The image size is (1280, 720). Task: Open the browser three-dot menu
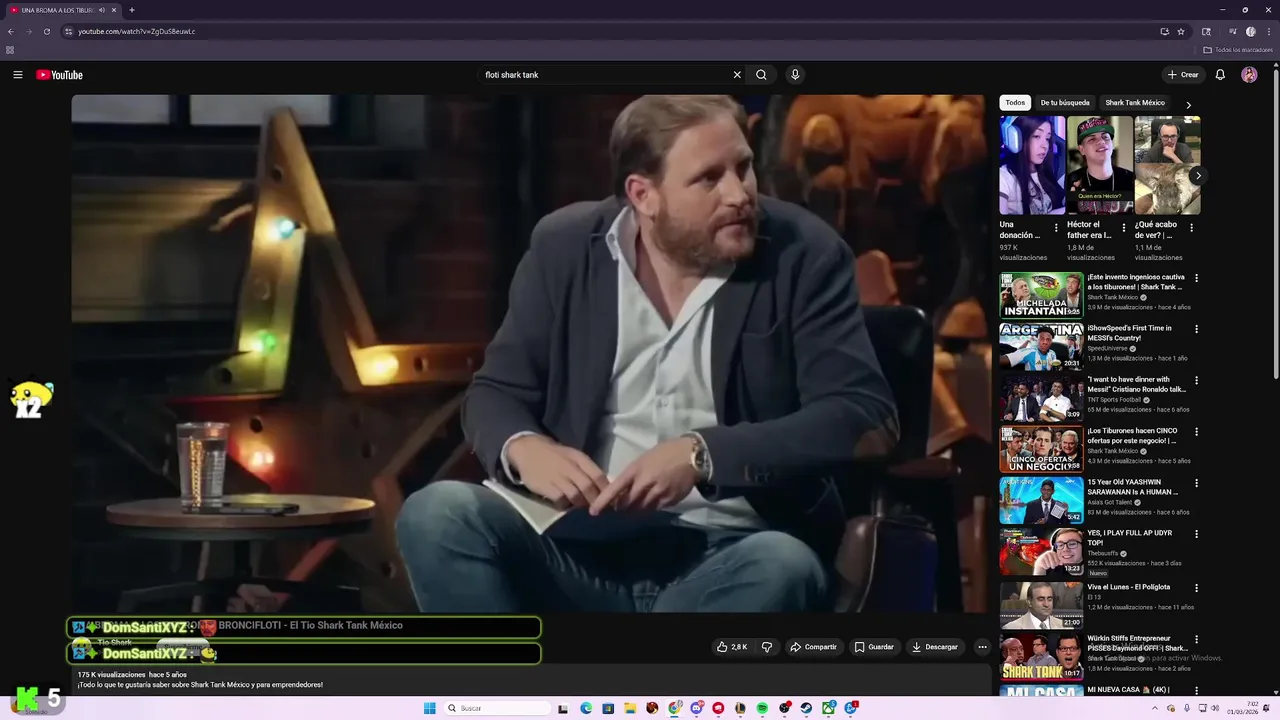click(1268, 31)
